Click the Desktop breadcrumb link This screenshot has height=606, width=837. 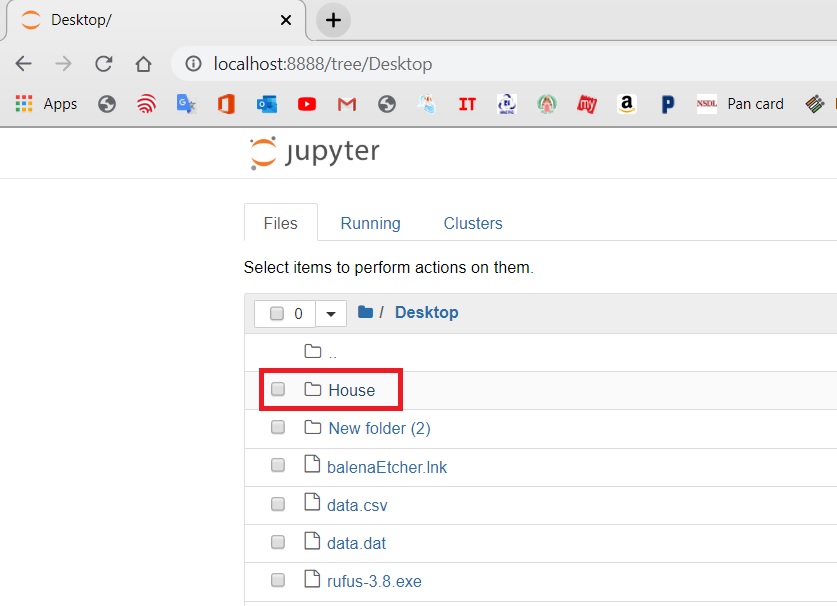point(427,312)
